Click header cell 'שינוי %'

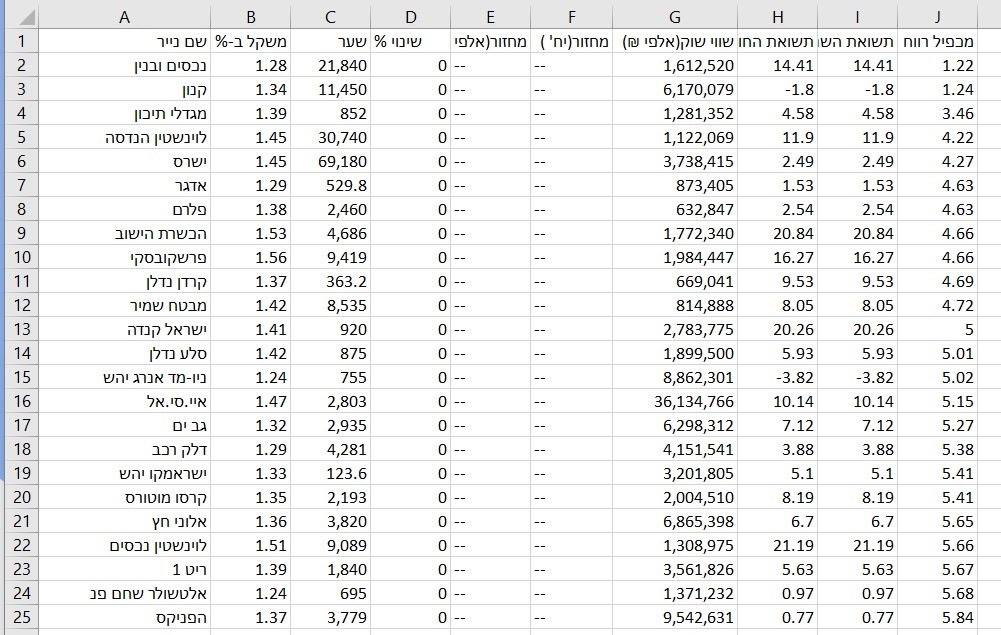(410, 41)
